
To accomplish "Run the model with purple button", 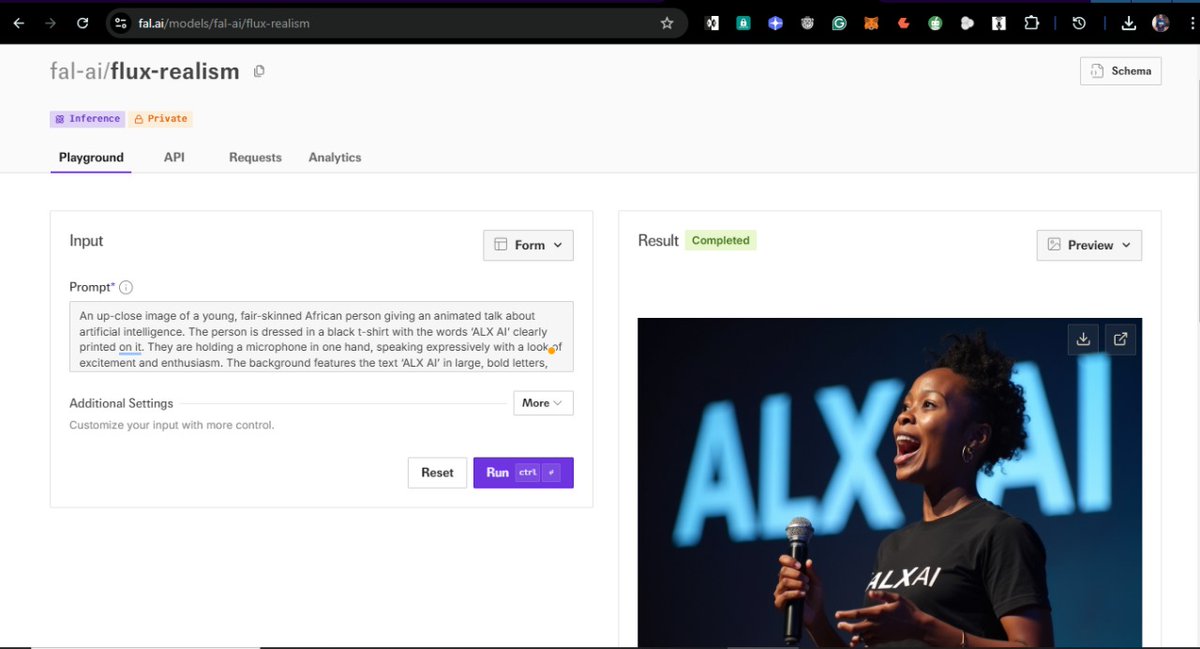I will tap(523, 472).
